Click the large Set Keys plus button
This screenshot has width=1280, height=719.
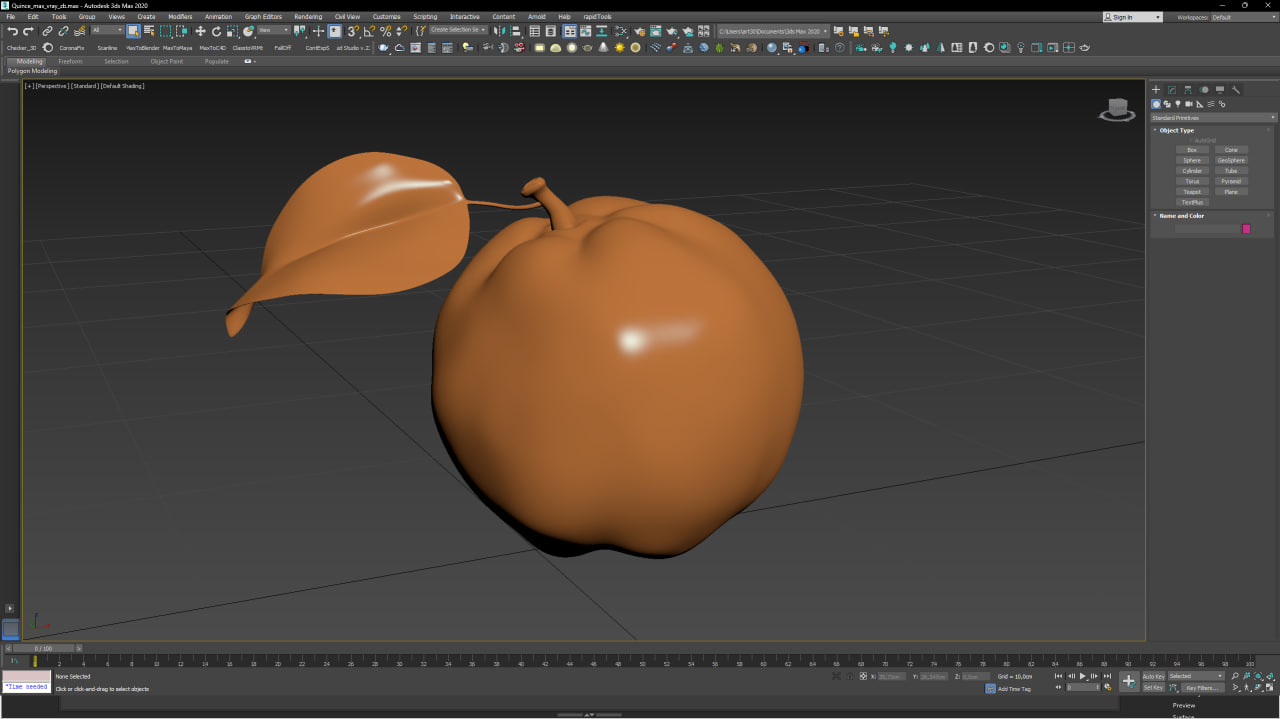click(1129, 681)
